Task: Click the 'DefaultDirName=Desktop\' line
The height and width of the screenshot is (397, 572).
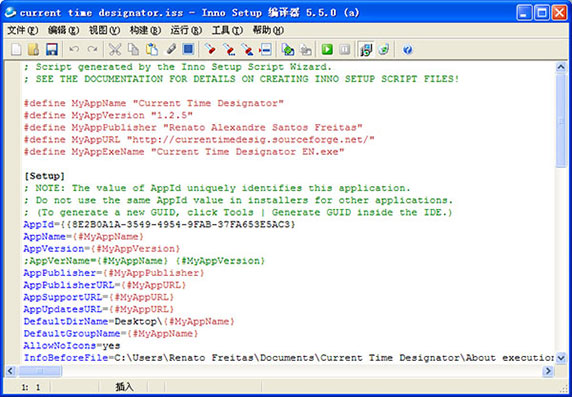Action: point(129,321)
